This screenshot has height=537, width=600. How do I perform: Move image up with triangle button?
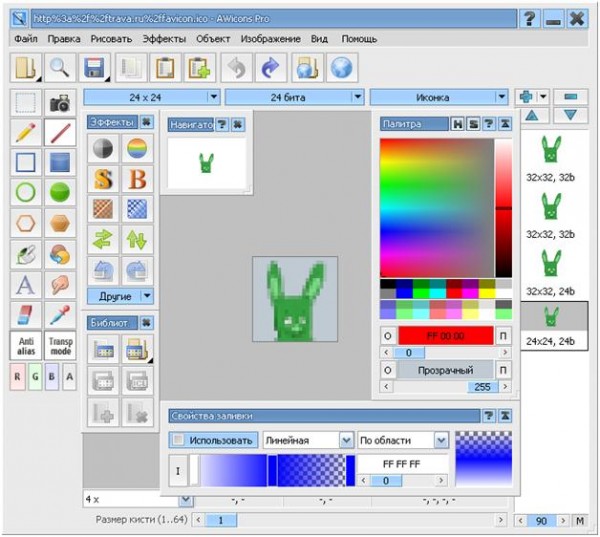[x=532, y=115]
